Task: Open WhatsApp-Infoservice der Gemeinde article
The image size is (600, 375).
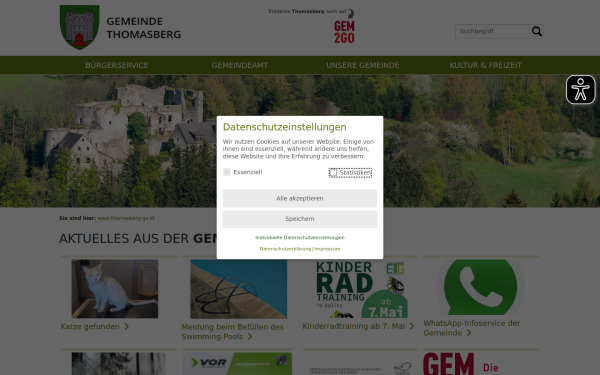Action: pyautogui.click(x=472, y=328)
